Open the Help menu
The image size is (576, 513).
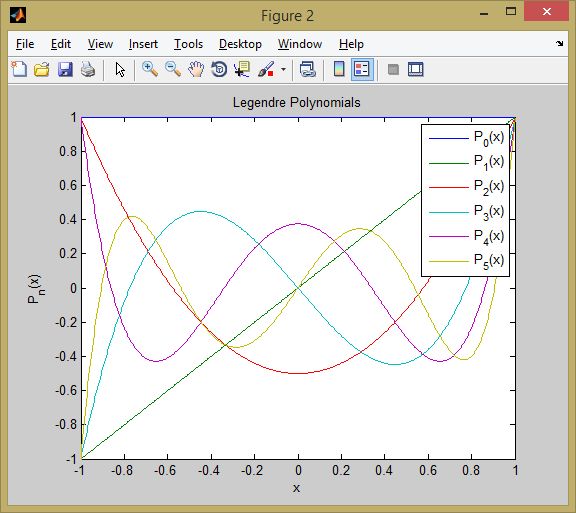click(x=351, y=44)
